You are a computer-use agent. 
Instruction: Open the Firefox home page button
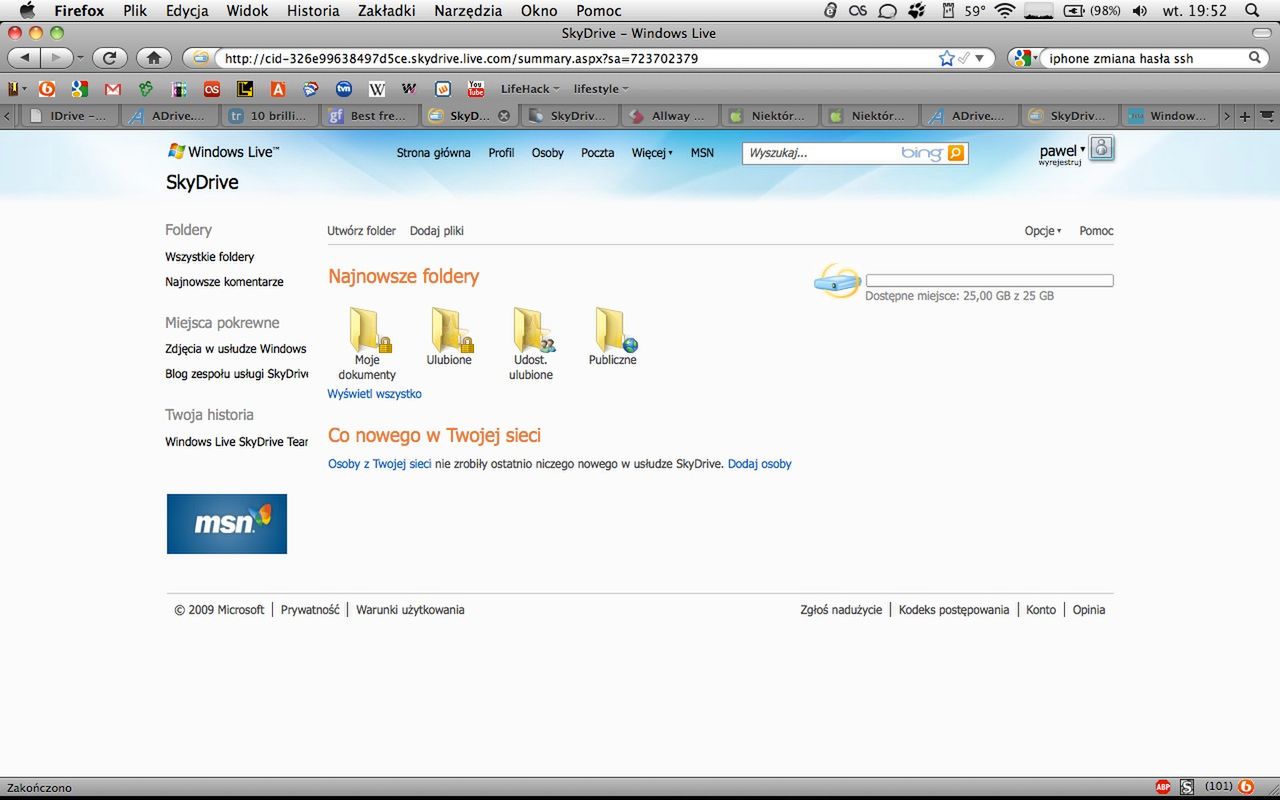coord(154,58)
